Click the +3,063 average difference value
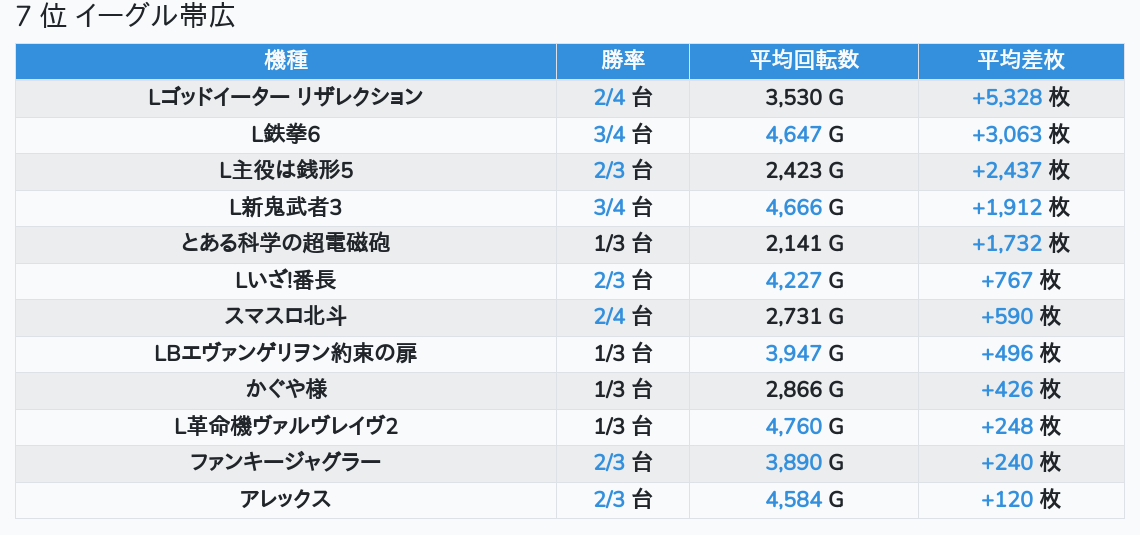The image size is (1140, 535). (1007, 134)
